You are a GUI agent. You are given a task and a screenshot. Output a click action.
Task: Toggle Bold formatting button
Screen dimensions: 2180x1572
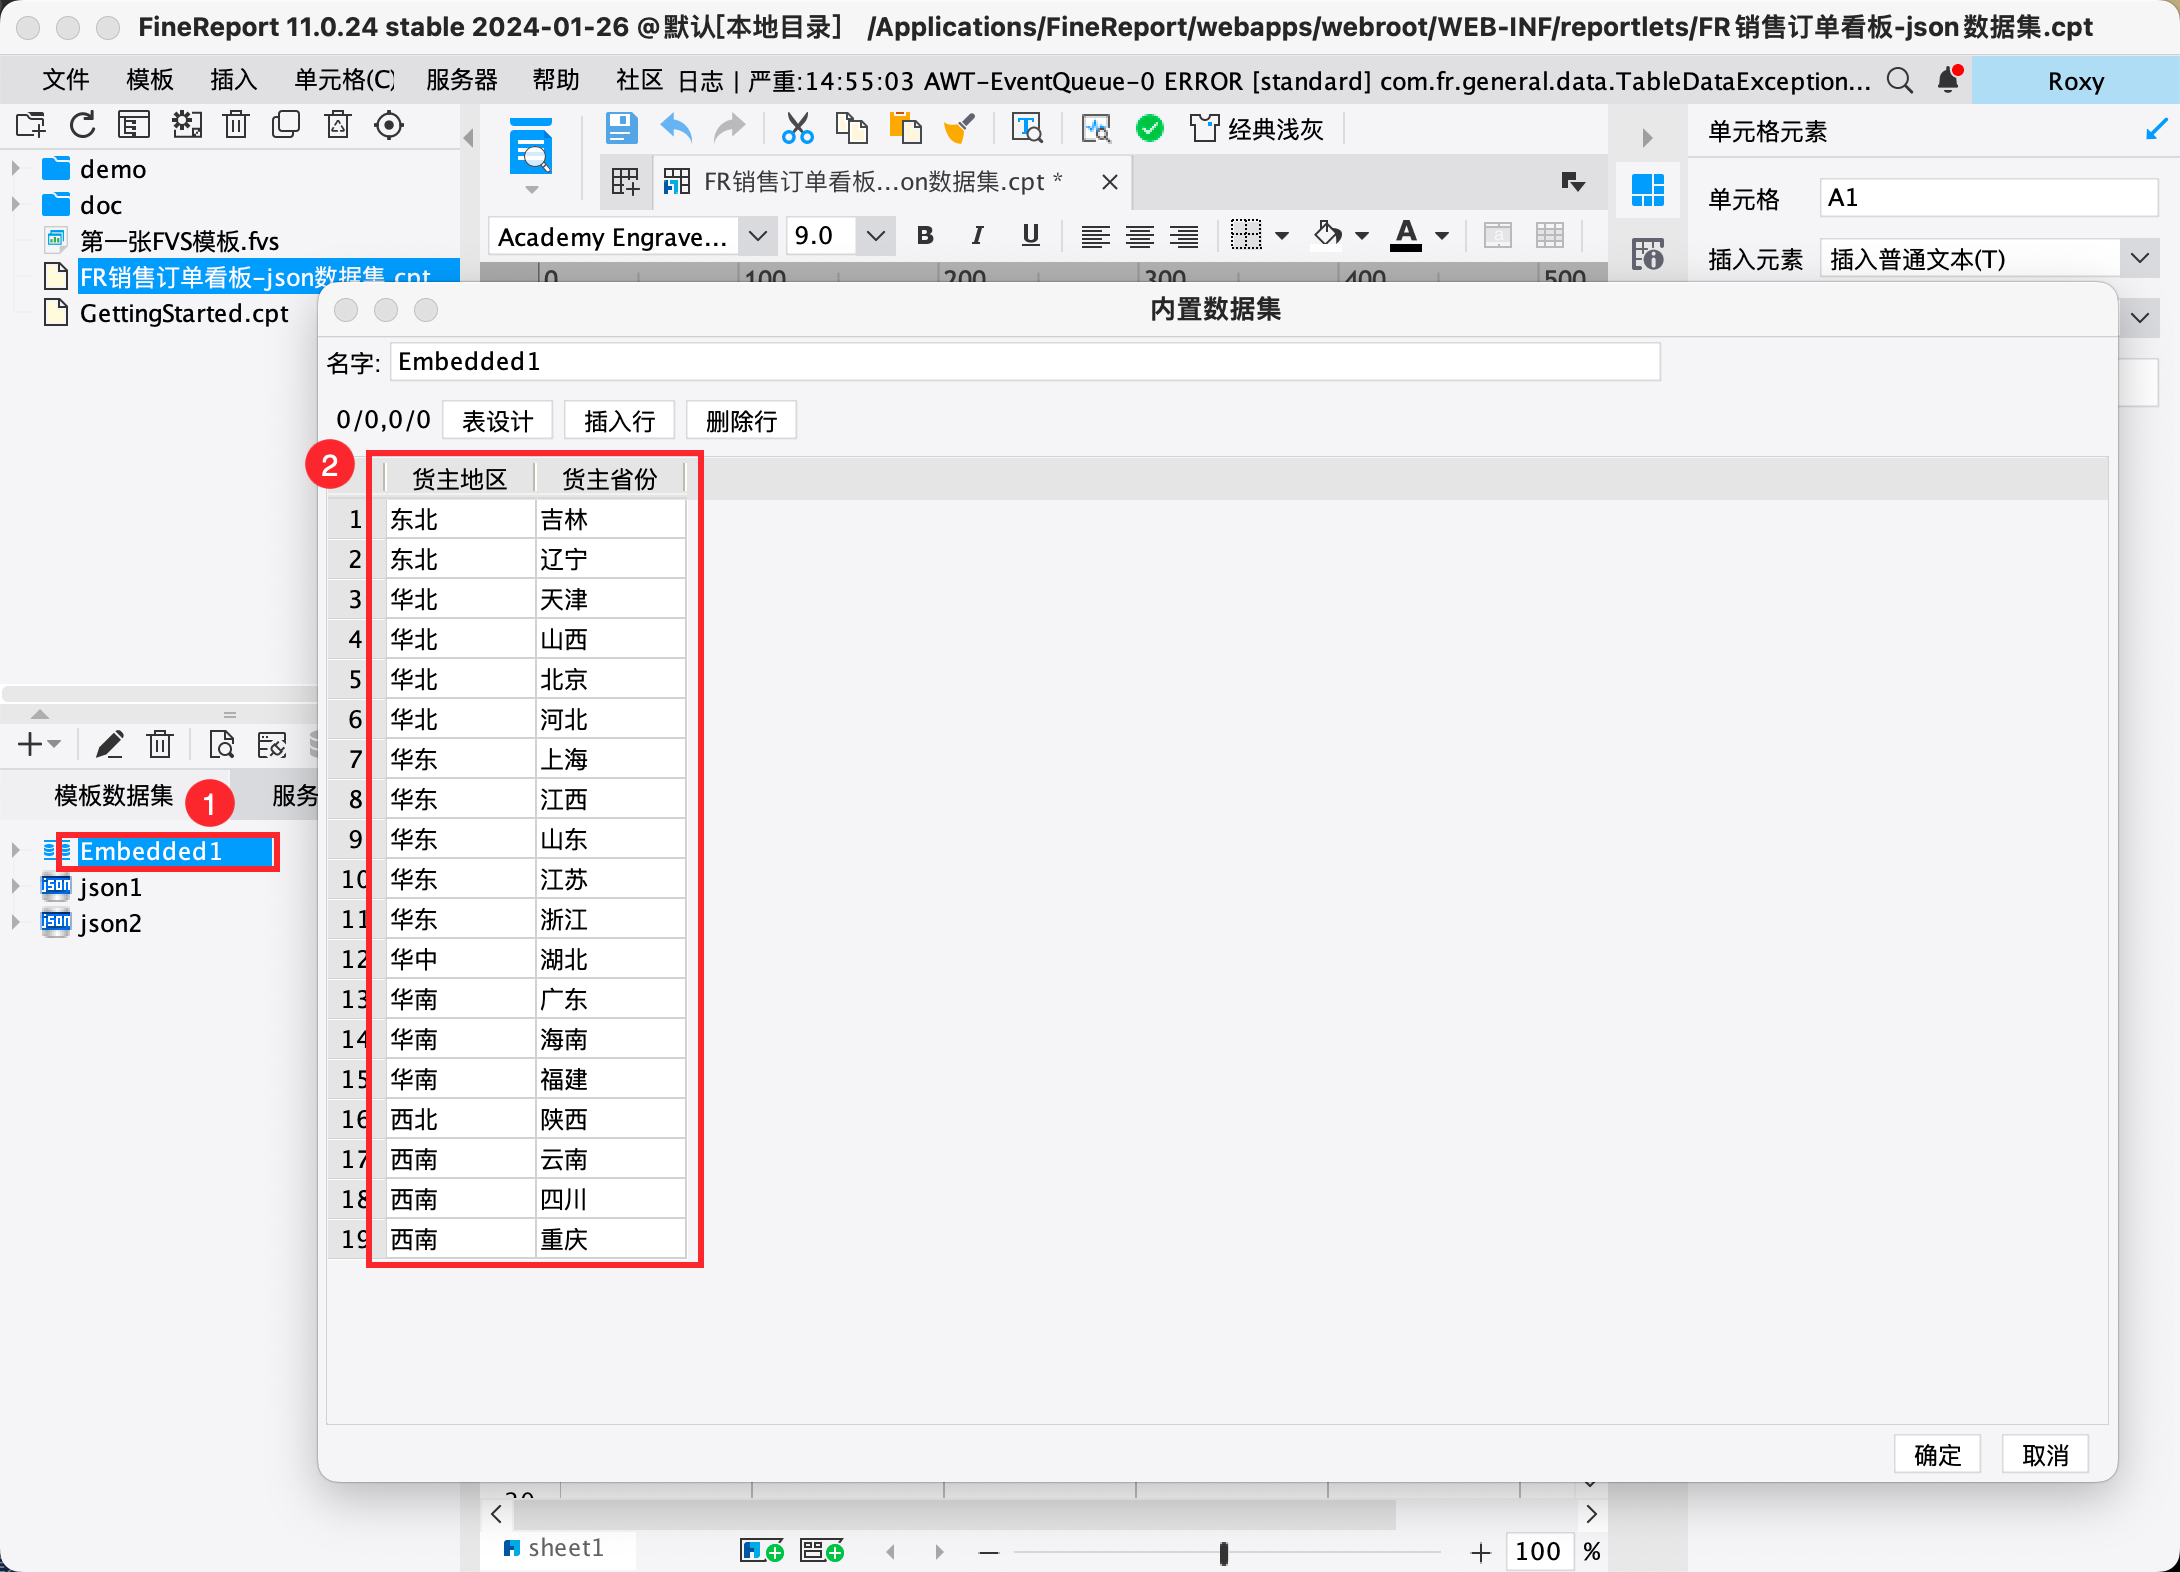point(925,236)
